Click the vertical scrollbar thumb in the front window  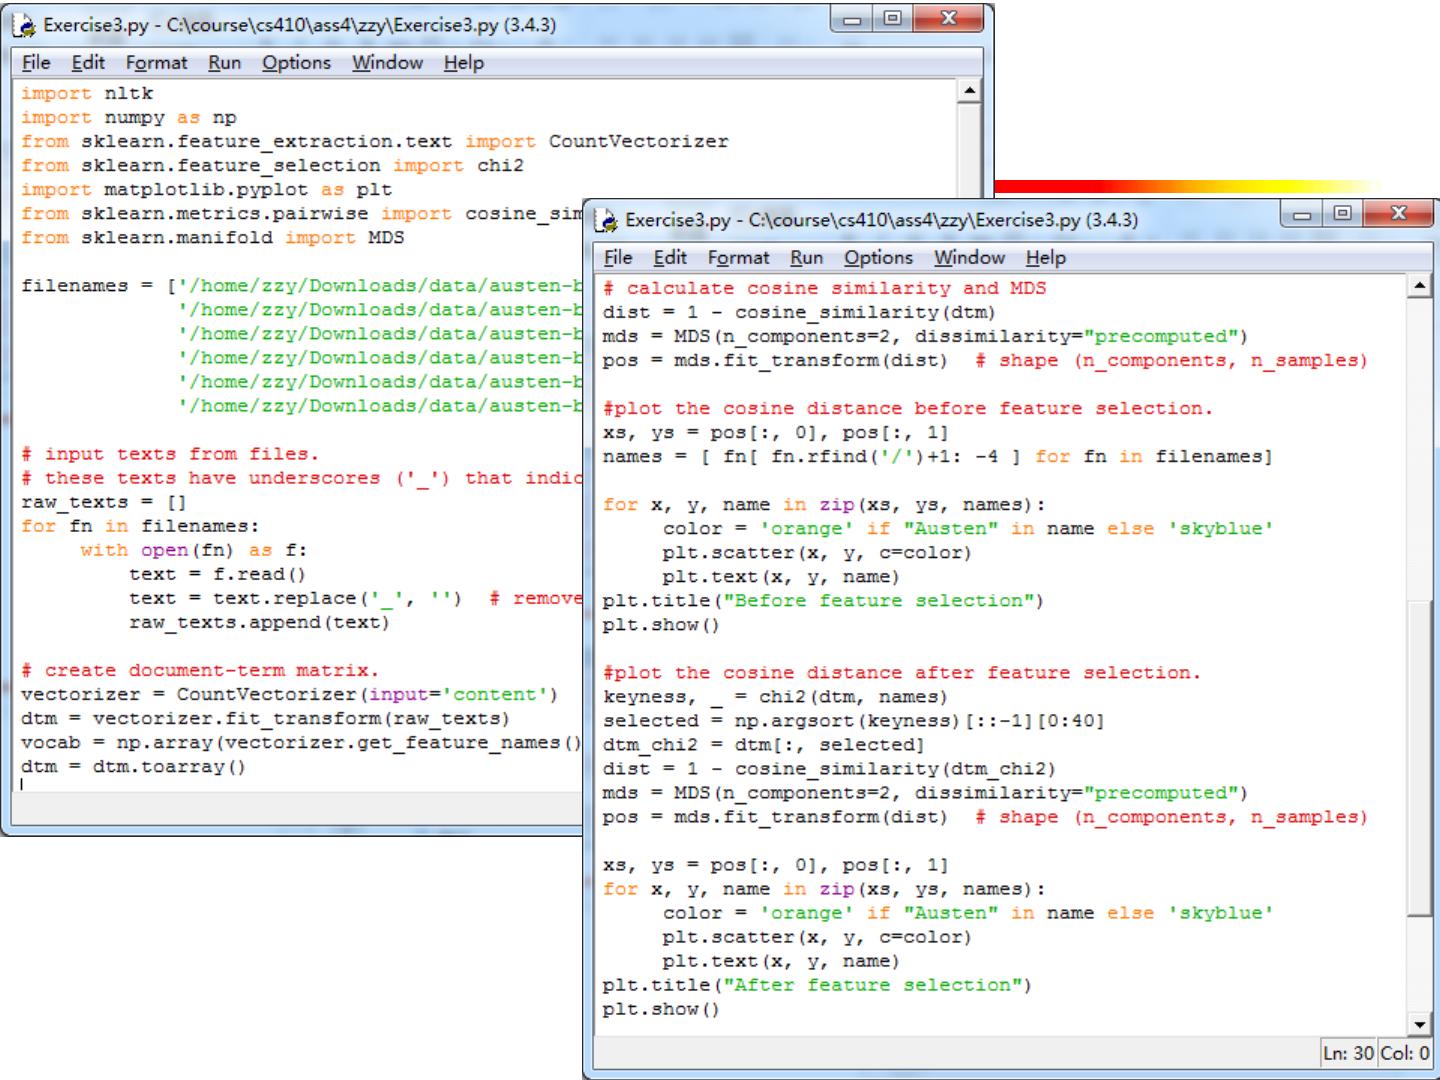click(x=1419, y=755)
